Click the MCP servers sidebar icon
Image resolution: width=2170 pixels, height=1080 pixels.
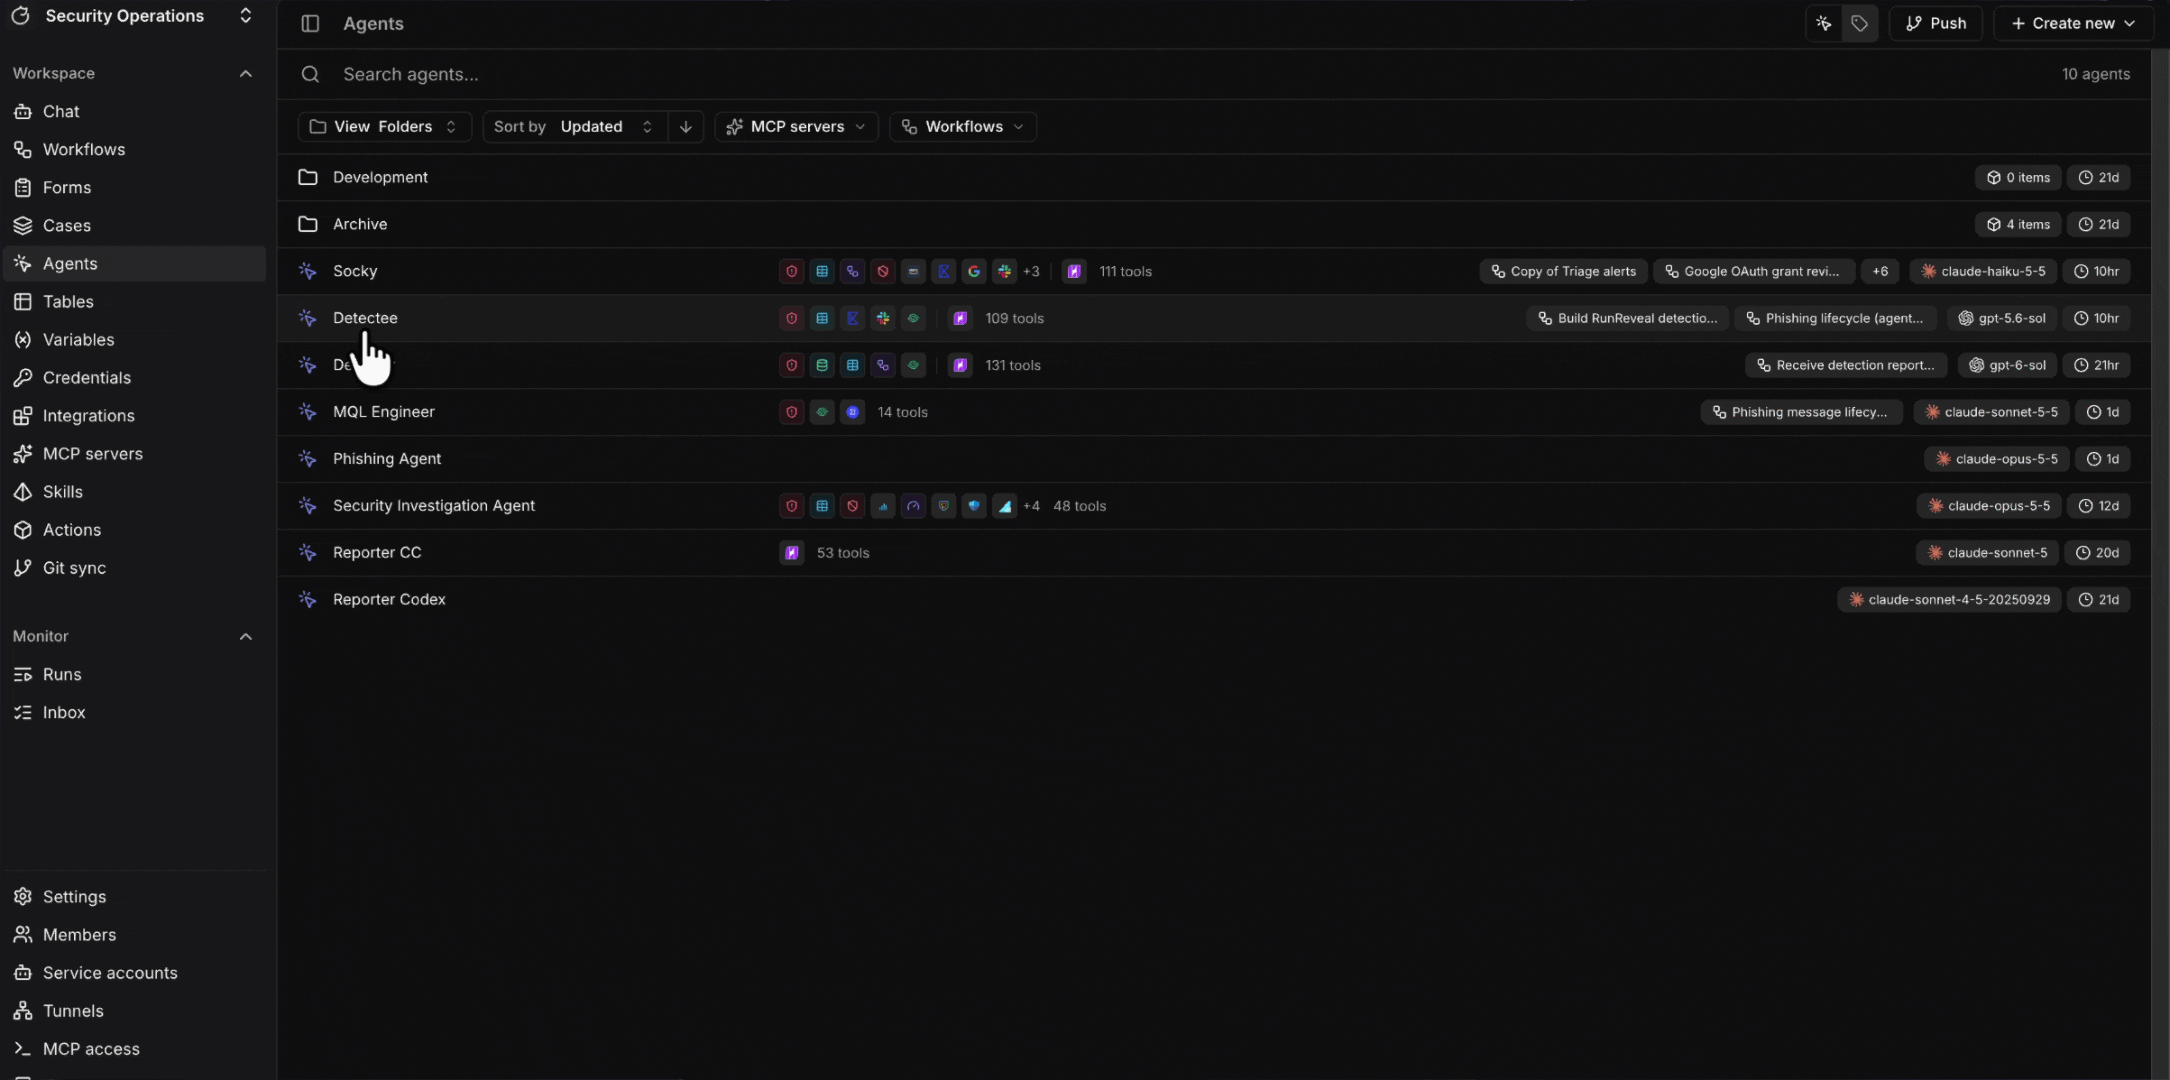[x=22, y=454]
